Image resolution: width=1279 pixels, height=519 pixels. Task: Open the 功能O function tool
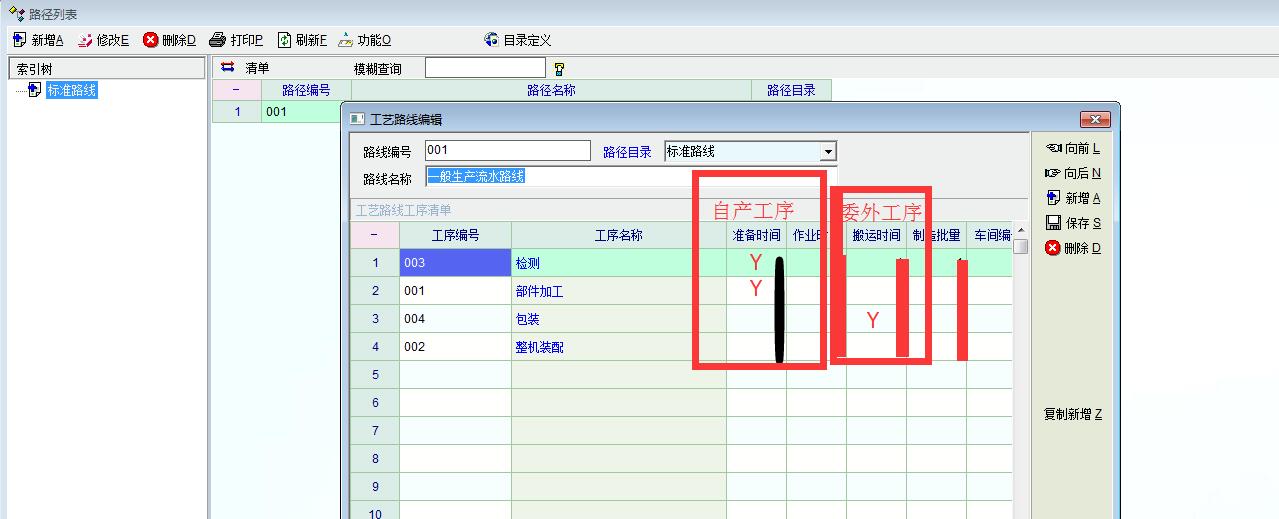(x=346, y=40)
